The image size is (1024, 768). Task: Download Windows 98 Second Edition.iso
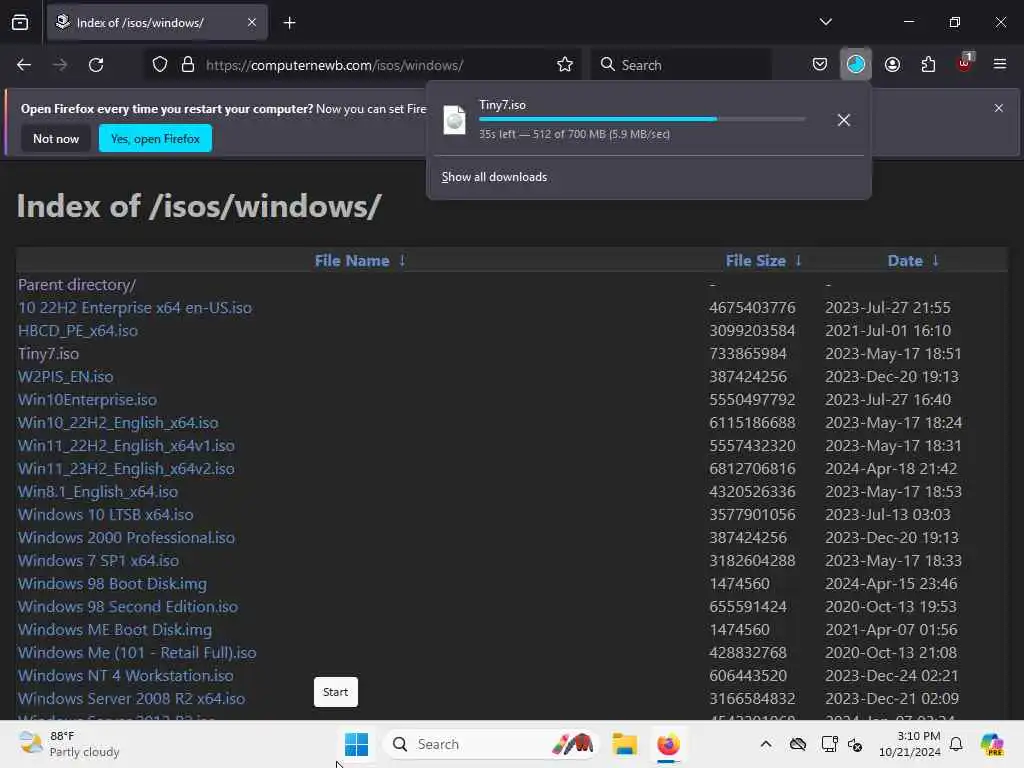click(x=128, y=607)
